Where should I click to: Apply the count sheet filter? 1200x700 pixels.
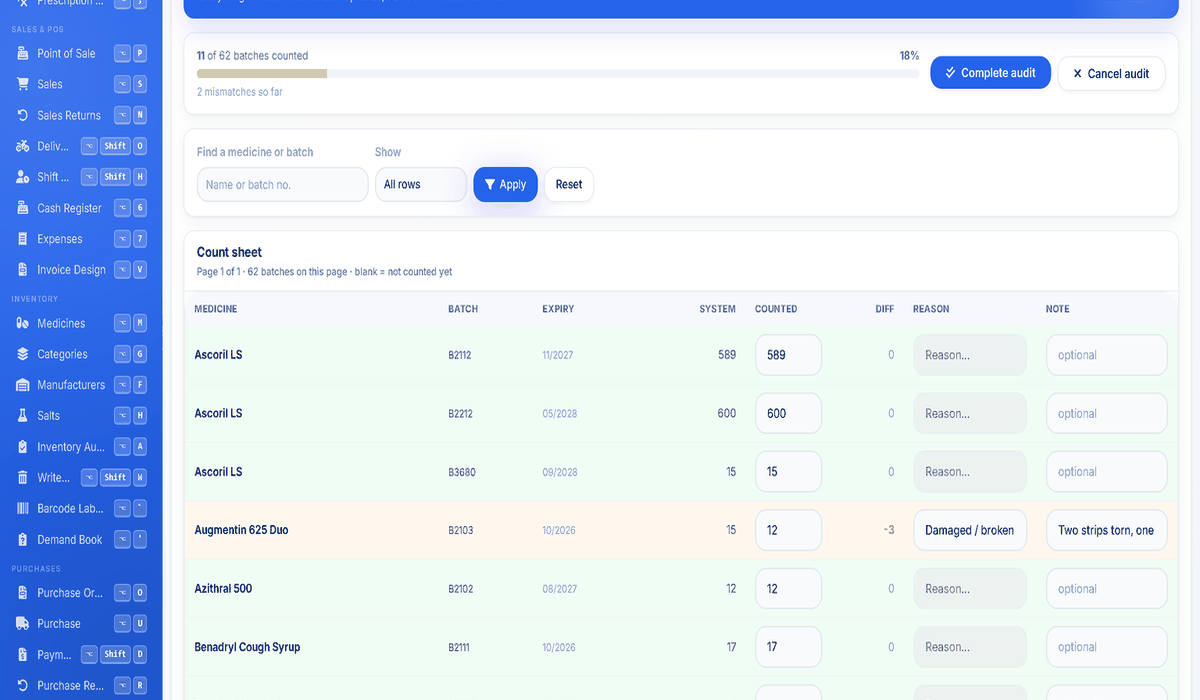[x=506, y=184]
